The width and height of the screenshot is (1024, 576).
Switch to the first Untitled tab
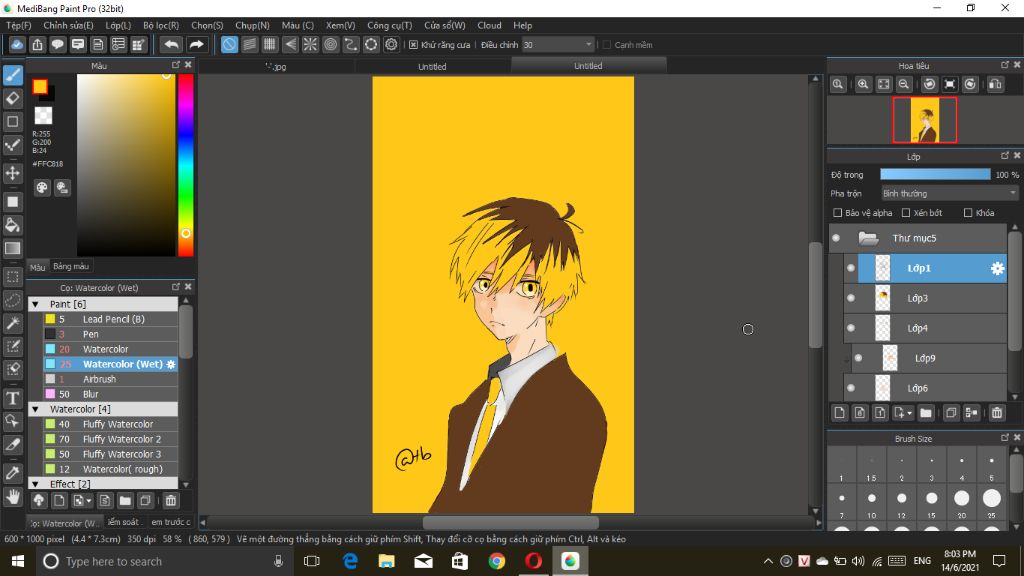tap(432, 67)
